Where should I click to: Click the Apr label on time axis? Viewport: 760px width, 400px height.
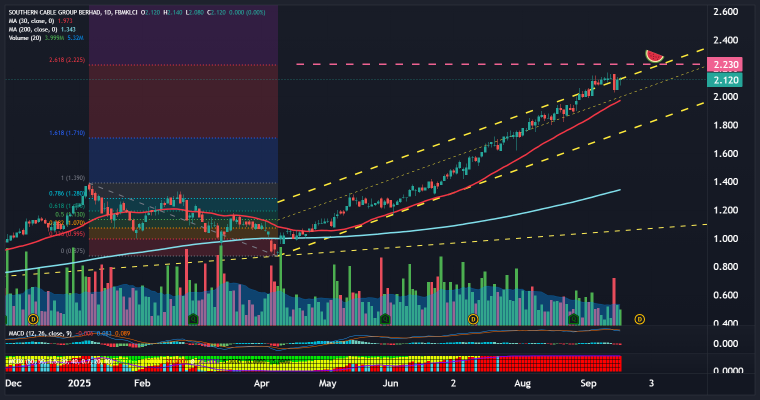point(263,383)
